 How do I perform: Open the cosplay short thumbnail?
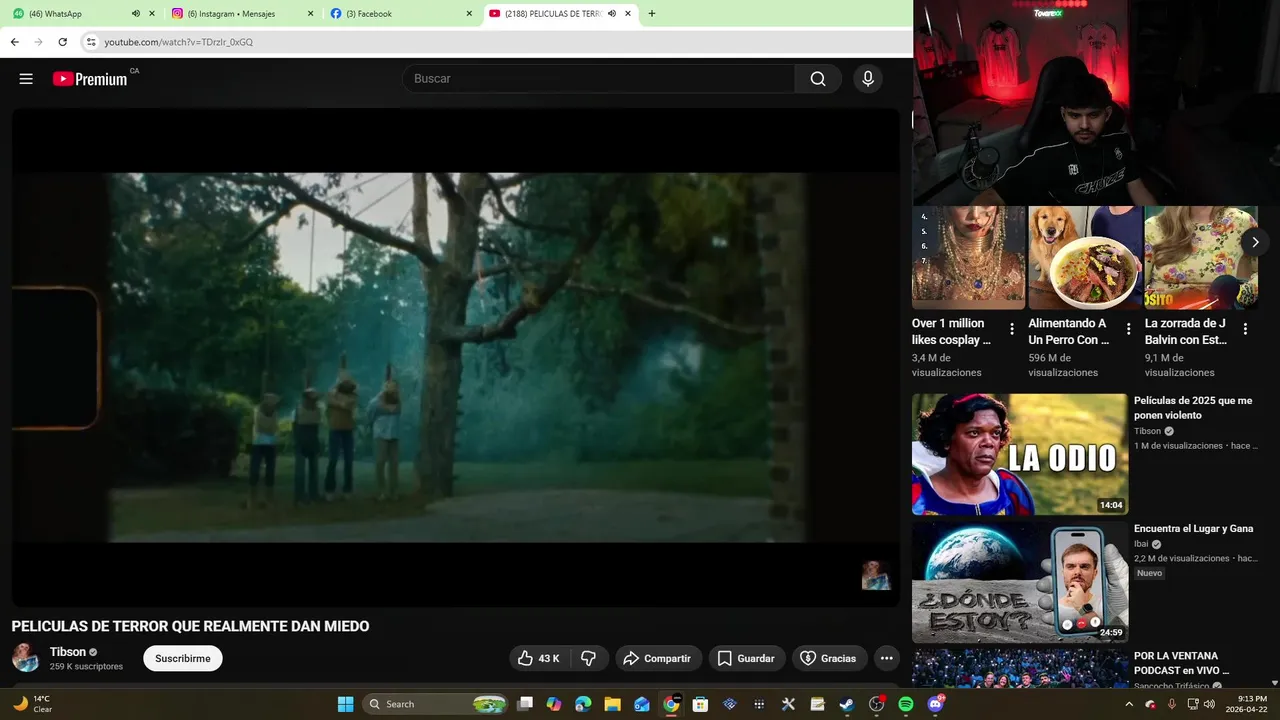coord(968,257)
